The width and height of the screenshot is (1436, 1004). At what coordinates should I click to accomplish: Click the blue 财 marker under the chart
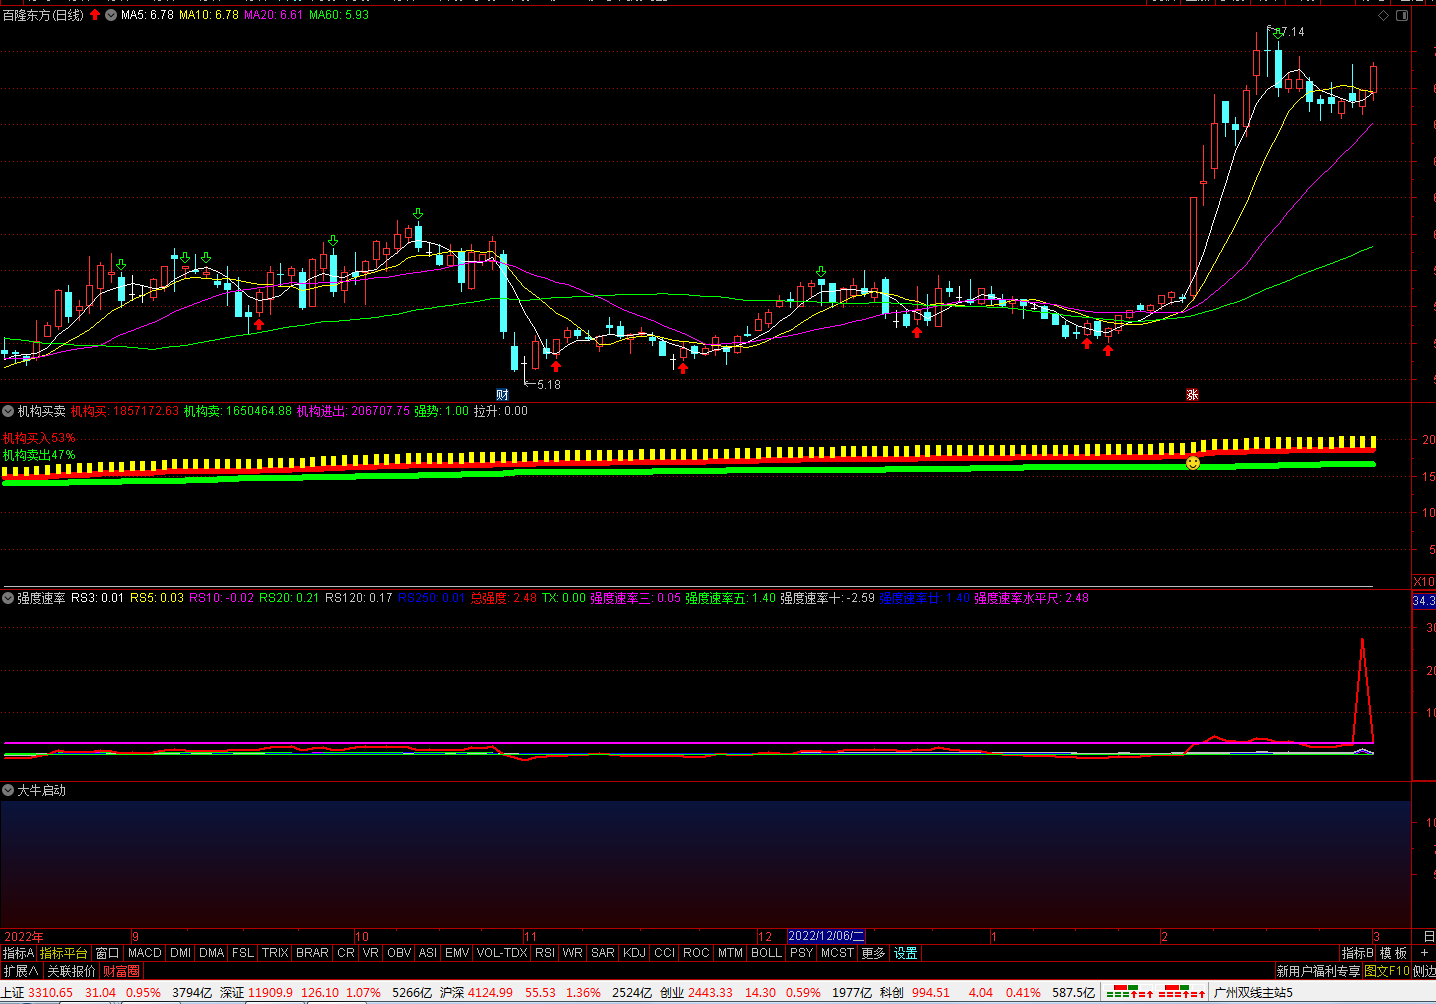tap(502, 394)
